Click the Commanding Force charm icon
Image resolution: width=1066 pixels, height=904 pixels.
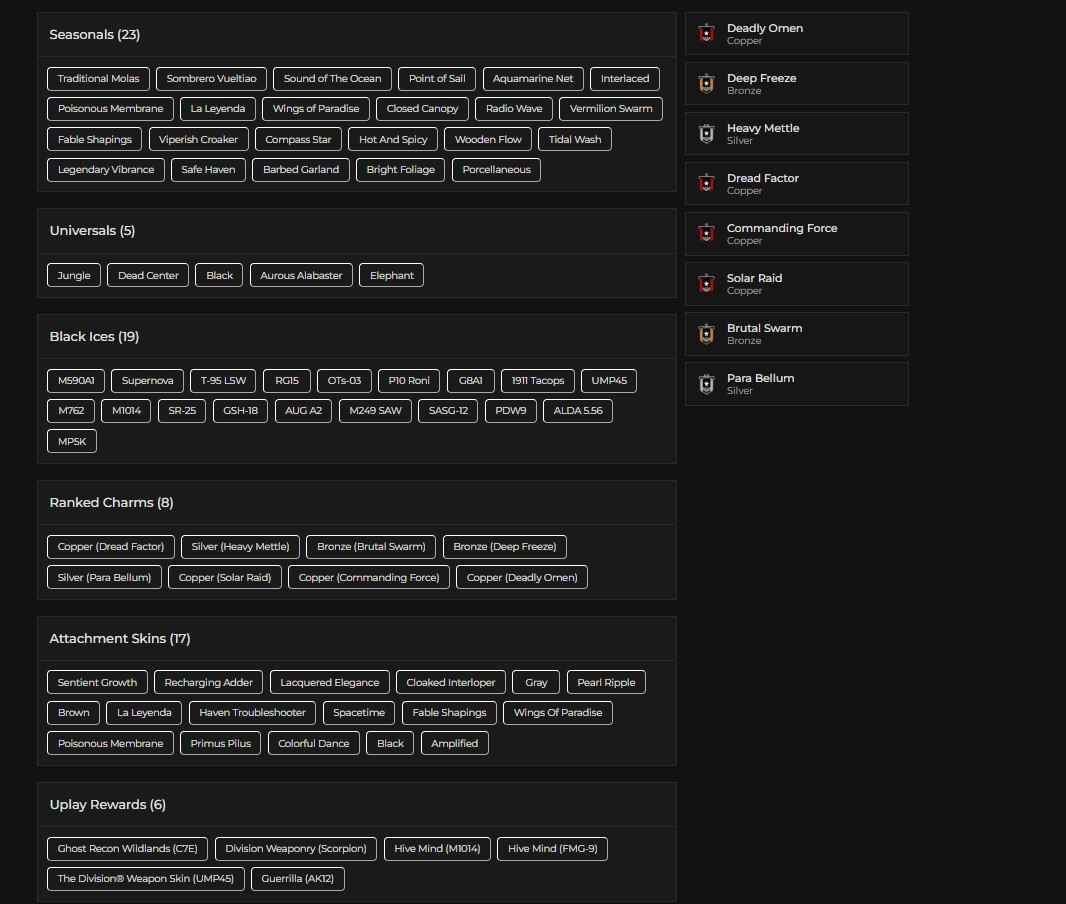coord(706,234)
